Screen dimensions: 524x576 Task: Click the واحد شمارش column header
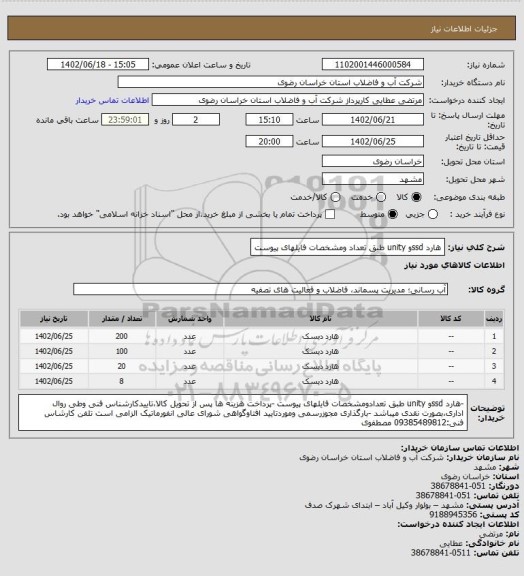pyautogui.click(x=190, y=318)
